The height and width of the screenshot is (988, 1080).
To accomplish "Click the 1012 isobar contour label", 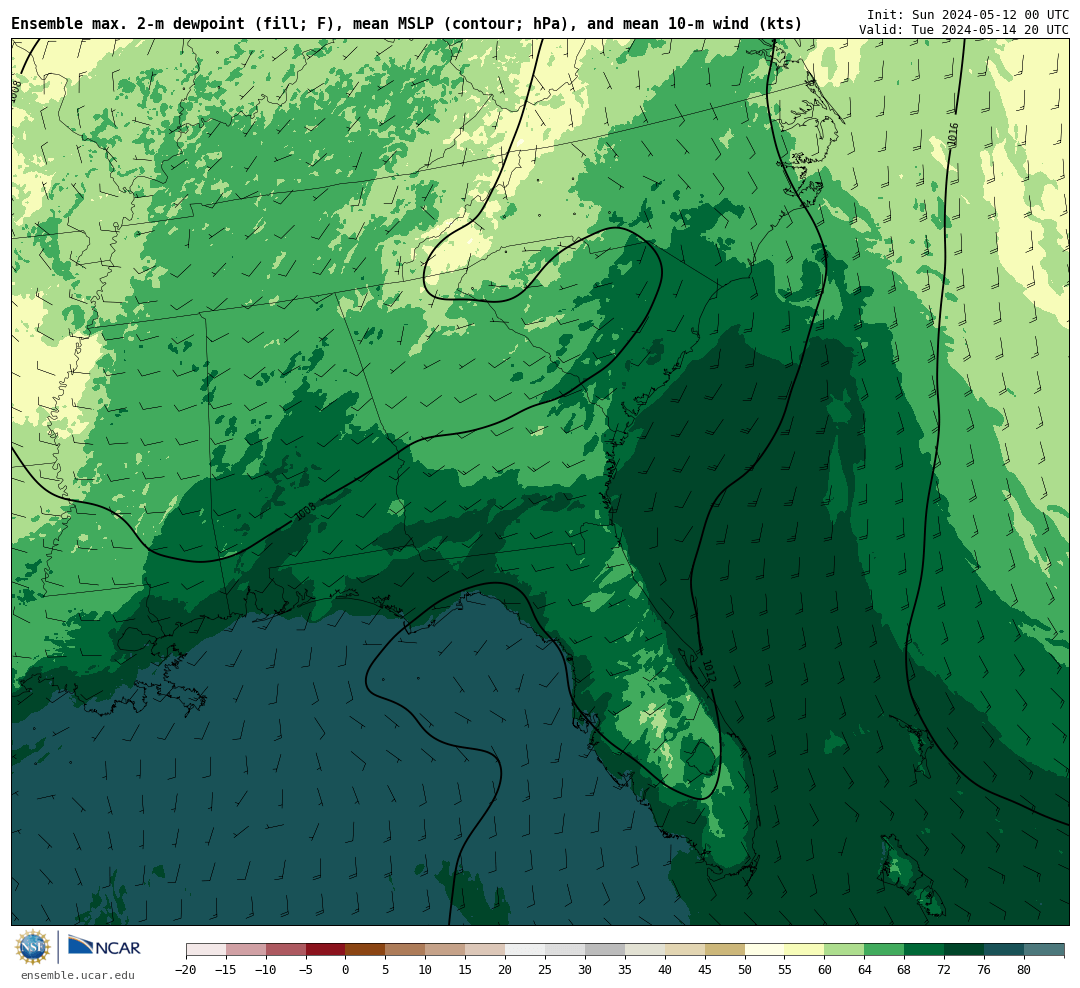I will click(709, 671).
